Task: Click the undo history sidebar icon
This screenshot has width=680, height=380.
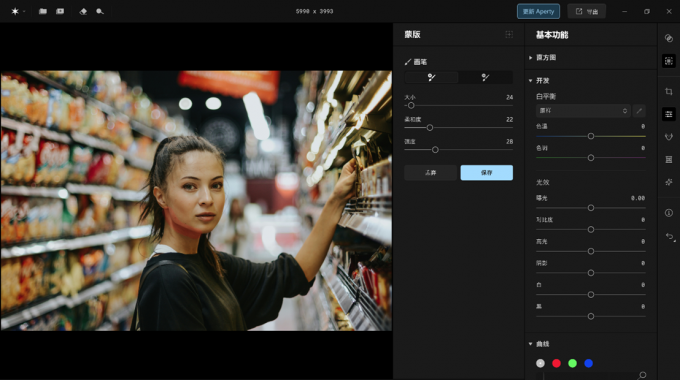Action: click(670, 237)
